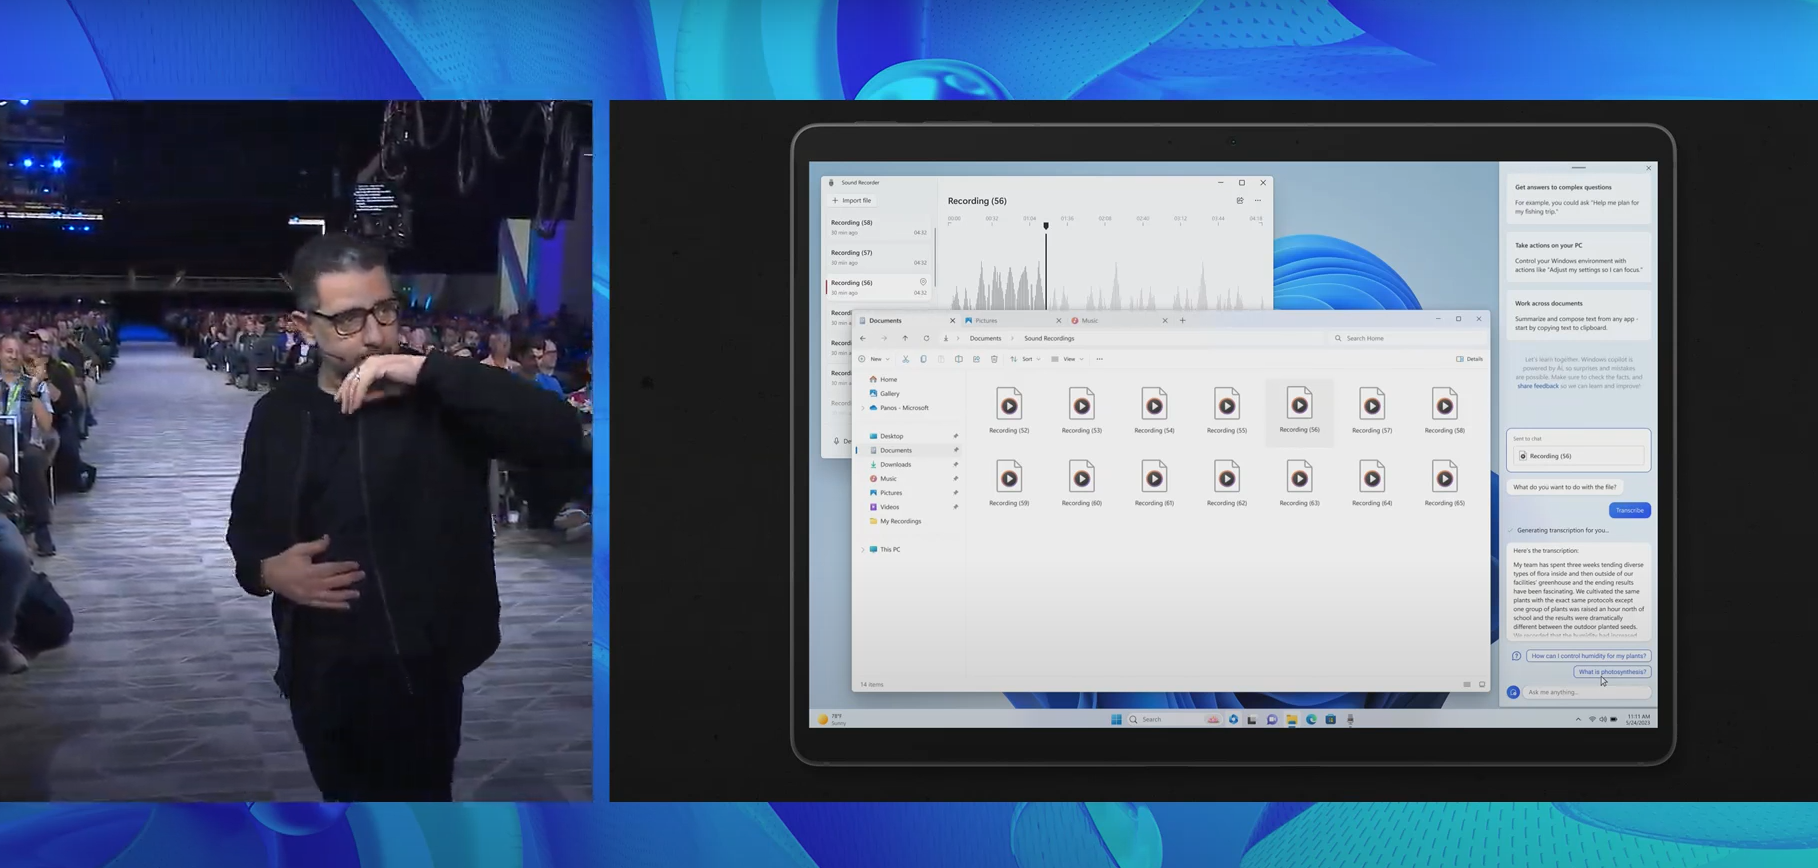Click the Sound Recordings breadcrumb
This screenshot has width=1818, height=868.
(1048, 338)
